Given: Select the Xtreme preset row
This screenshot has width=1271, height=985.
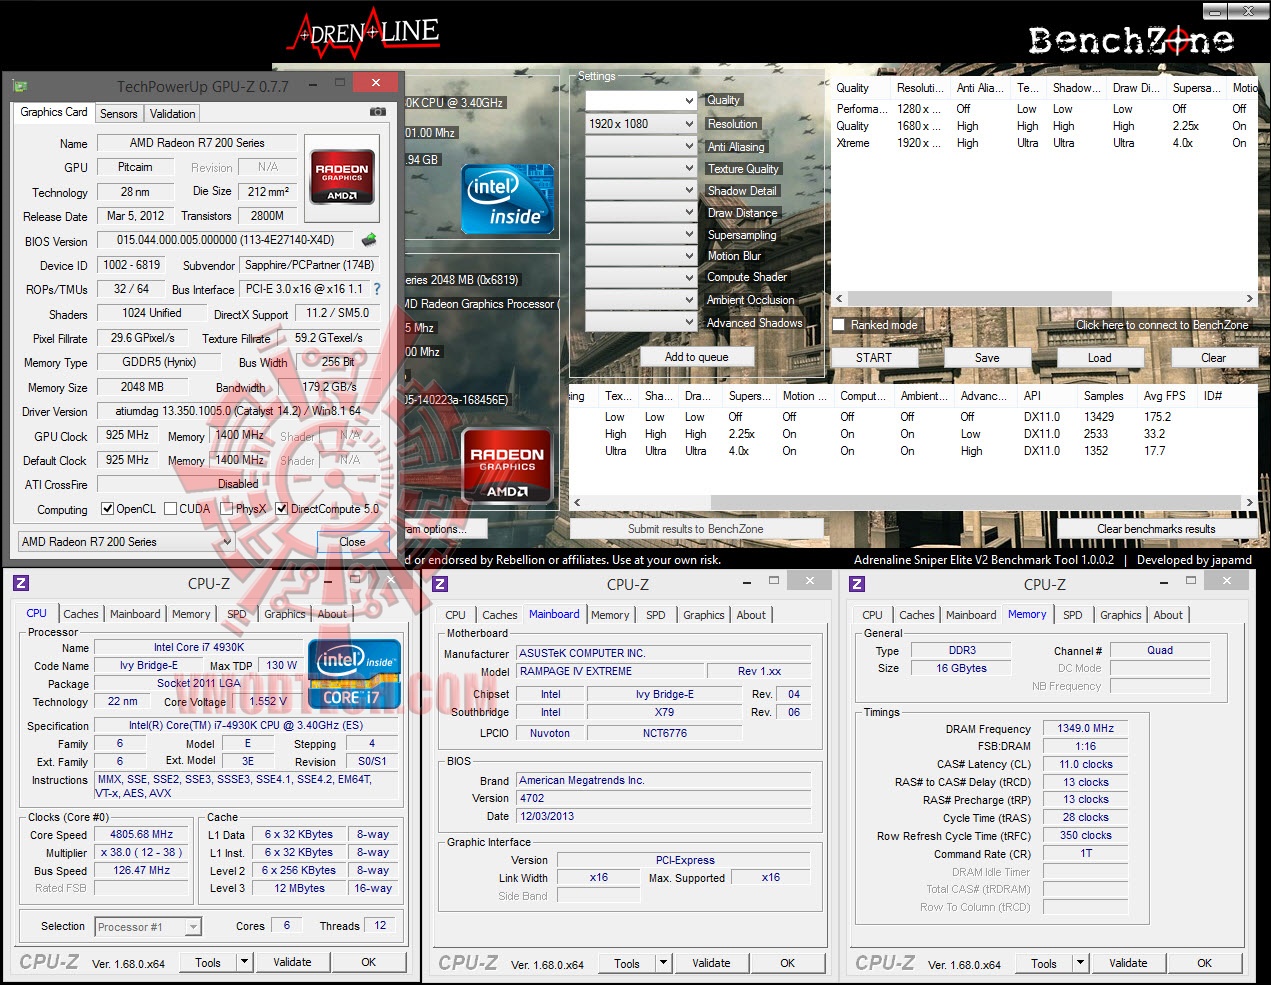Looking at the screenshot, I should pos(1043,143).
